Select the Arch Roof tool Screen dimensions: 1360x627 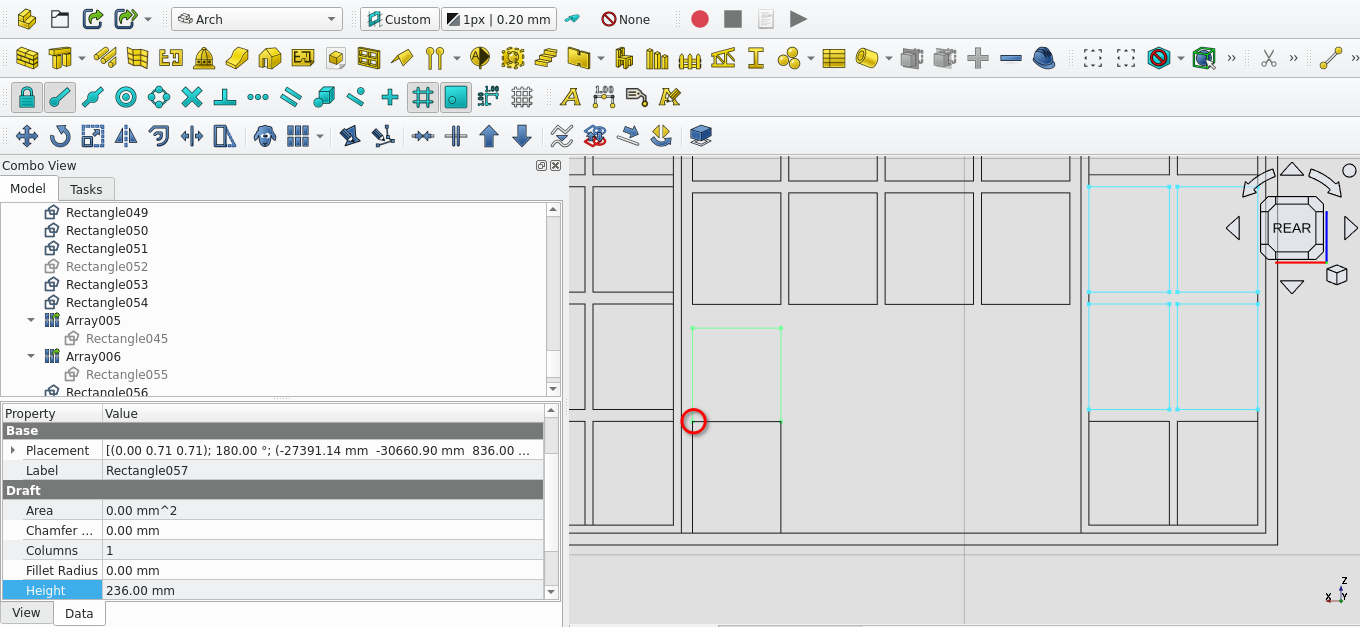coord(401,58)
